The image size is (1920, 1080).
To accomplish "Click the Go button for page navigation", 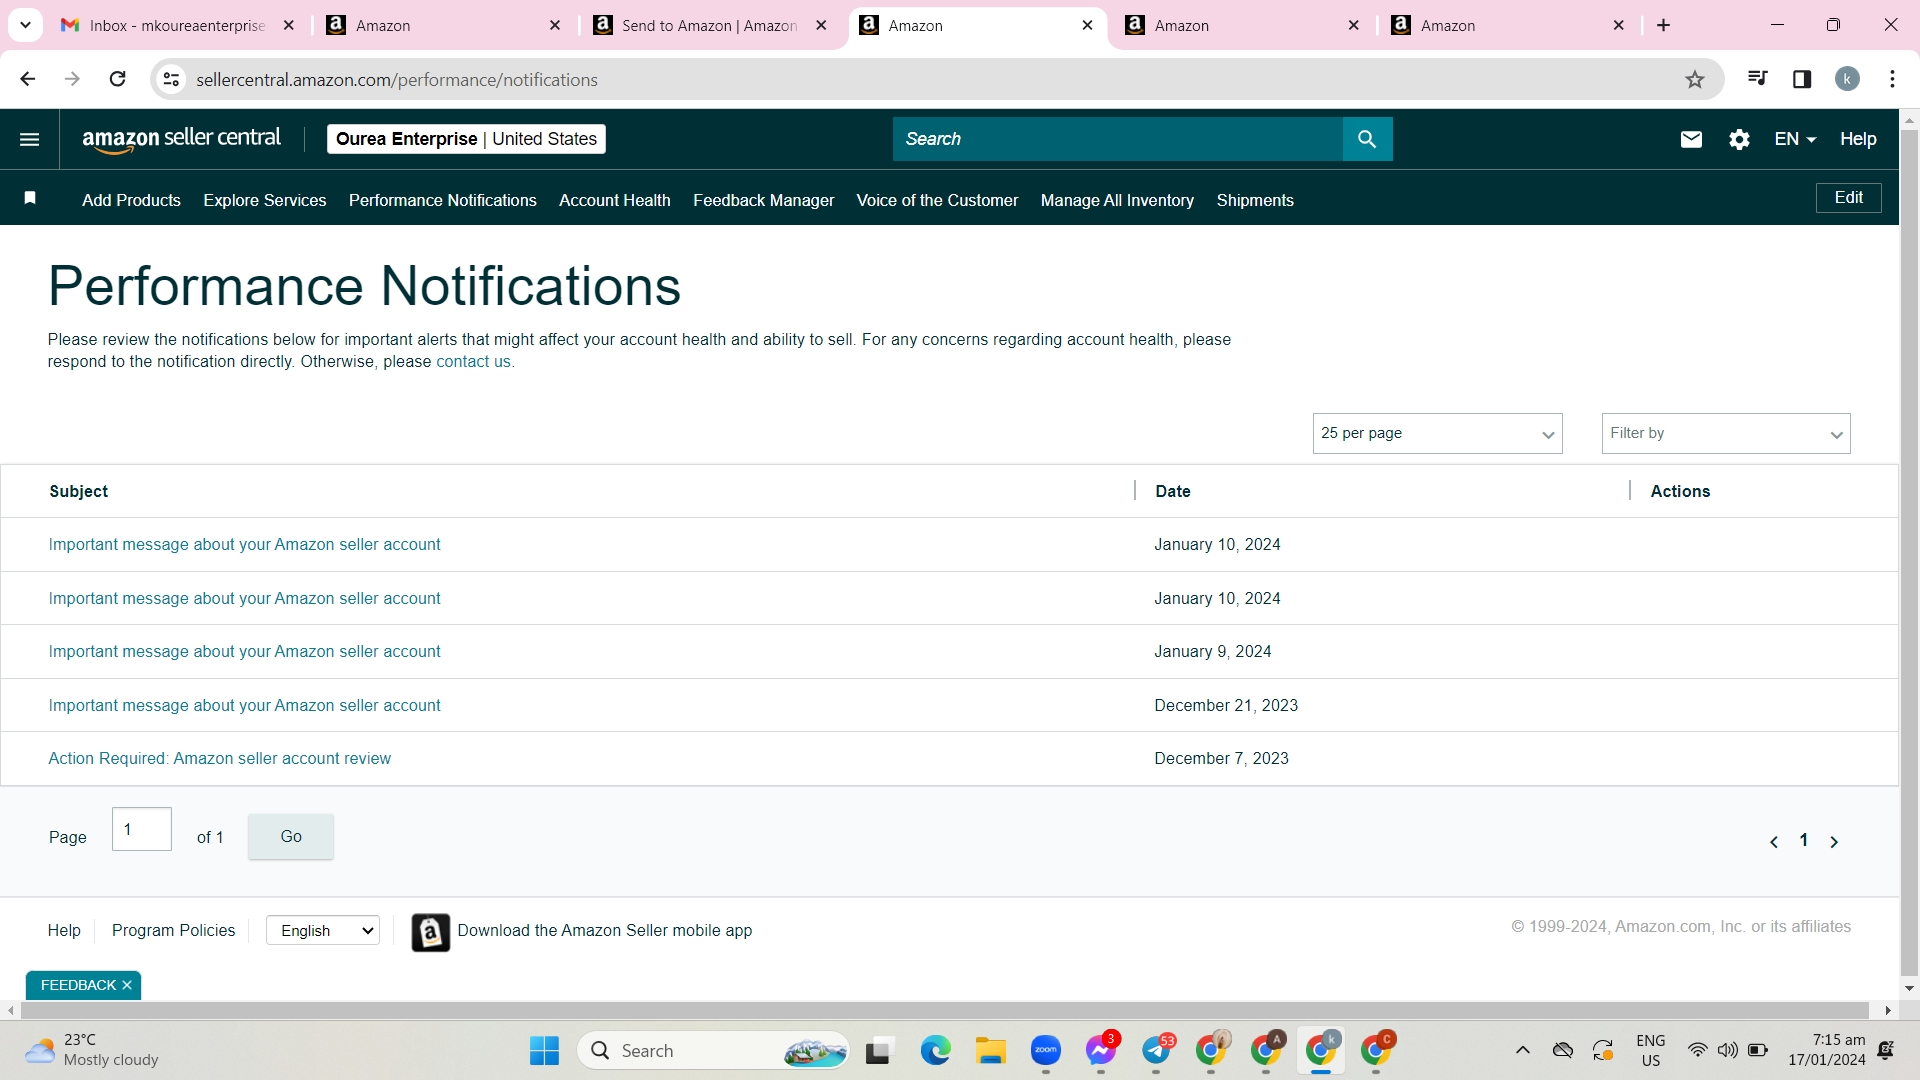I will 291,836.
